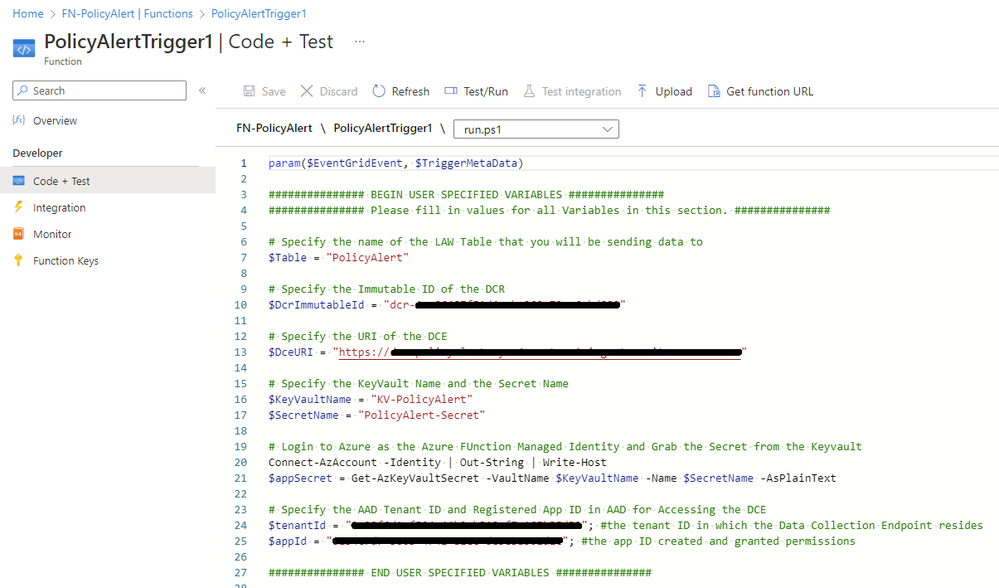Click the Function Keys key icon
Viewport: 999px width, 588px height.
18,261
